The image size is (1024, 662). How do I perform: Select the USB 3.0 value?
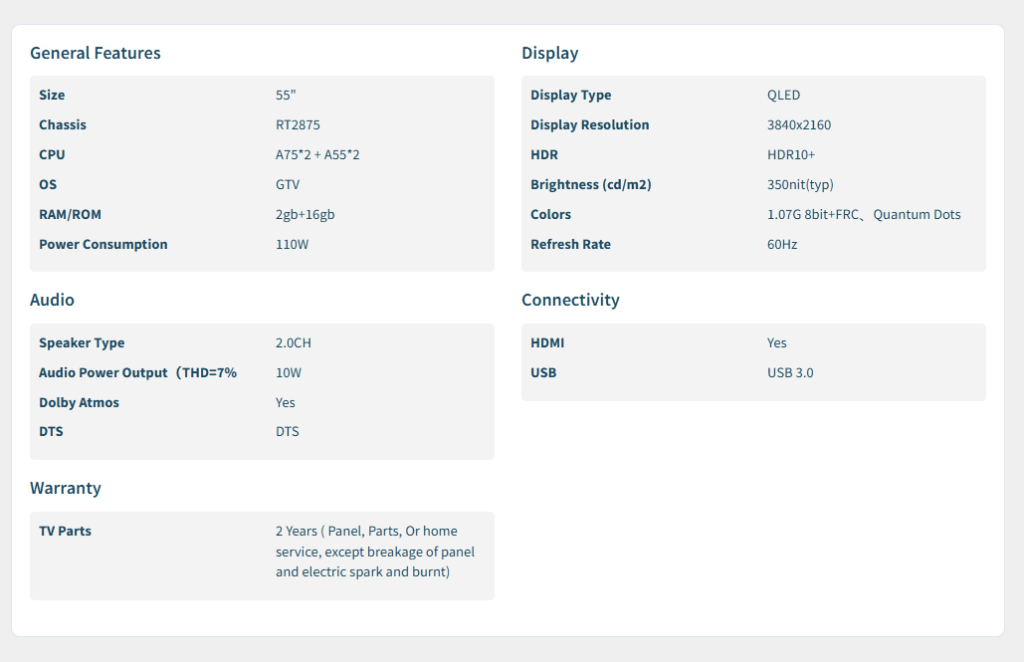(791, 373)
